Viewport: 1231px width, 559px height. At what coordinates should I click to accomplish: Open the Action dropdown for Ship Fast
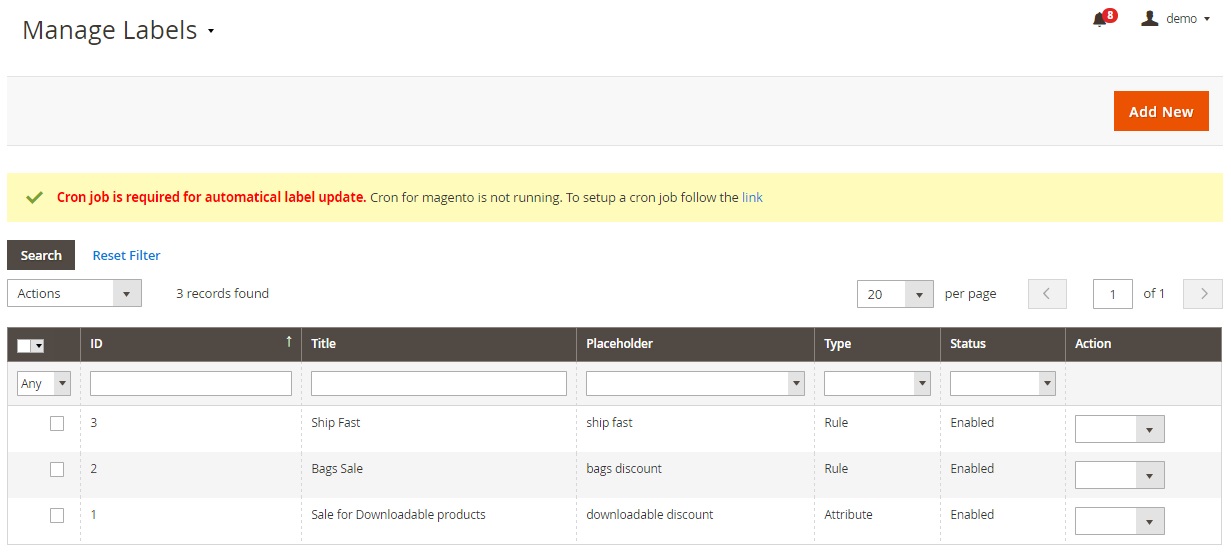pos(1119,430)
